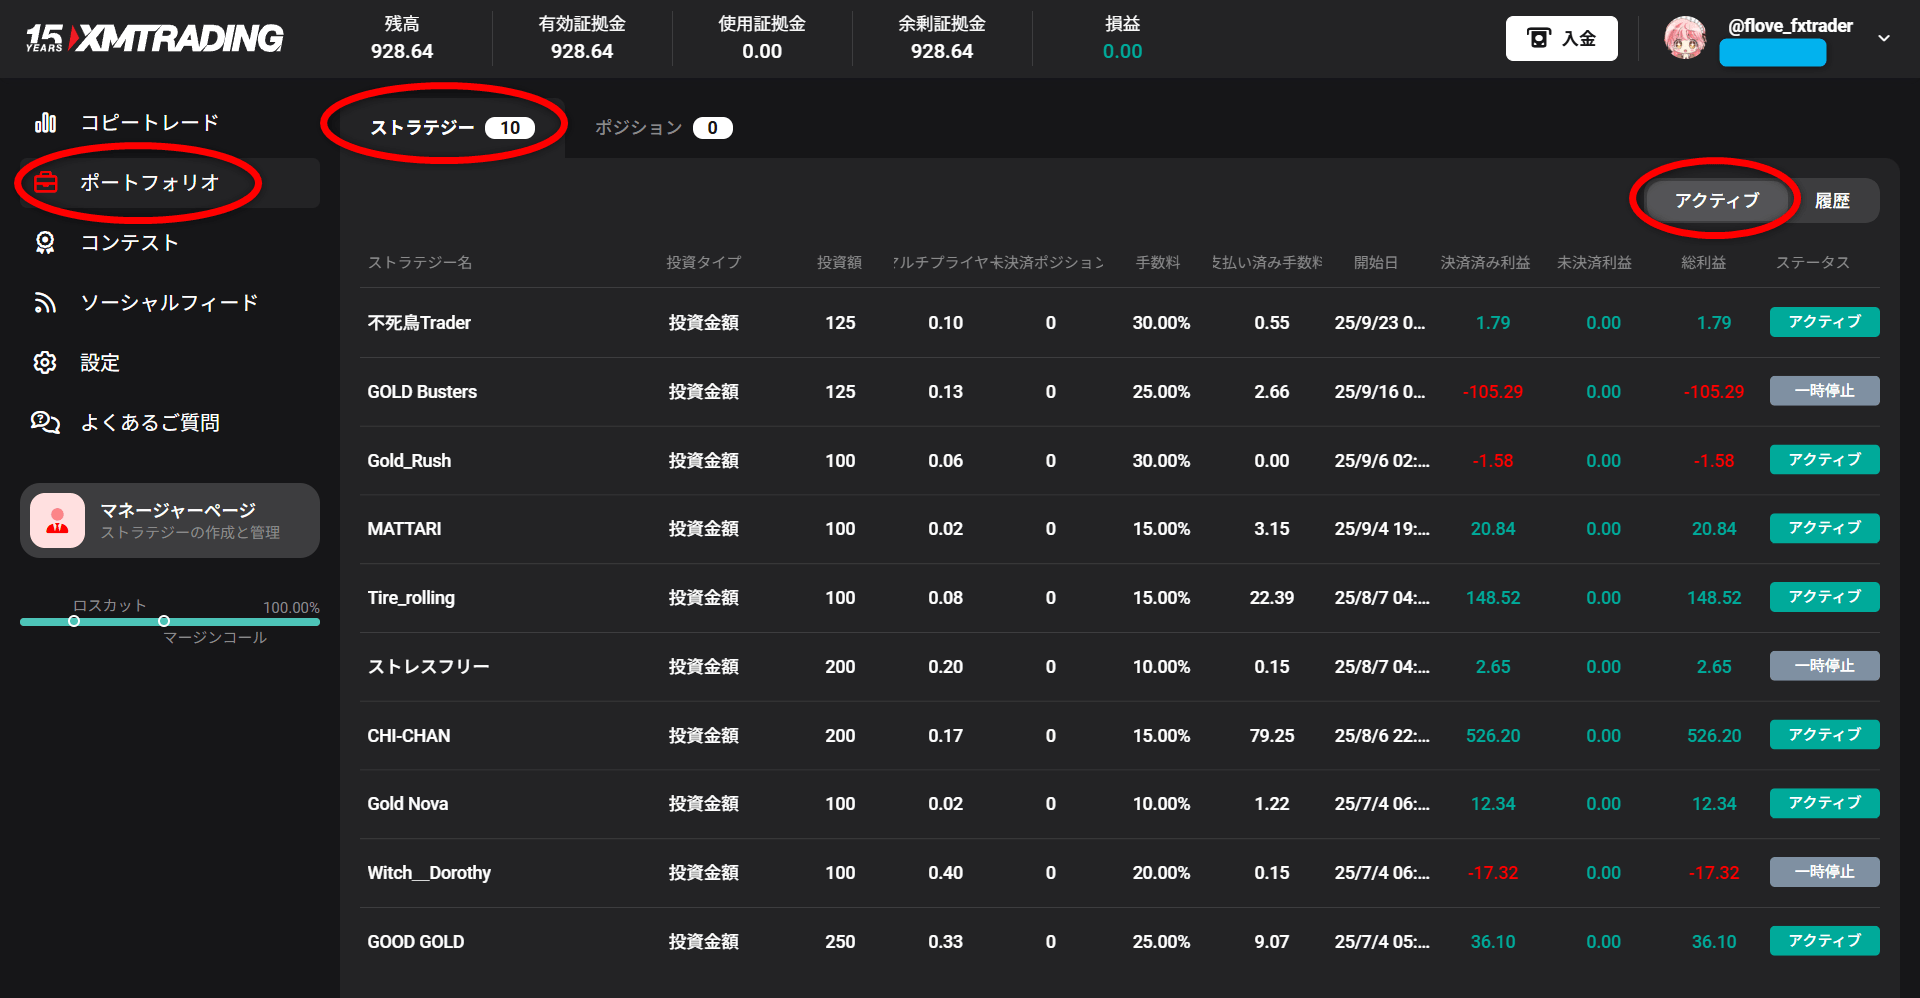Click the Copy Trade bar chart icon
Image resolution: width=1920 pixels, height=998 pixels.
pyautogui.click(x=45, y=123)
